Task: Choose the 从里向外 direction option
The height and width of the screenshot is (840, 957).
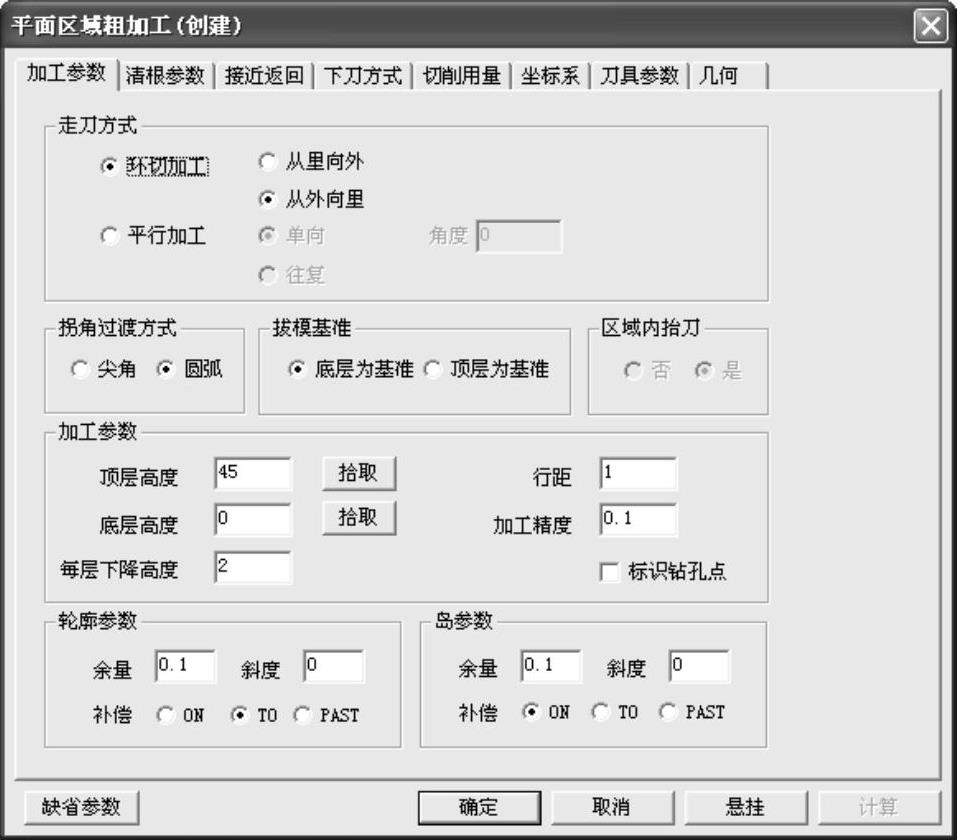Action: [x=267, y=162]
